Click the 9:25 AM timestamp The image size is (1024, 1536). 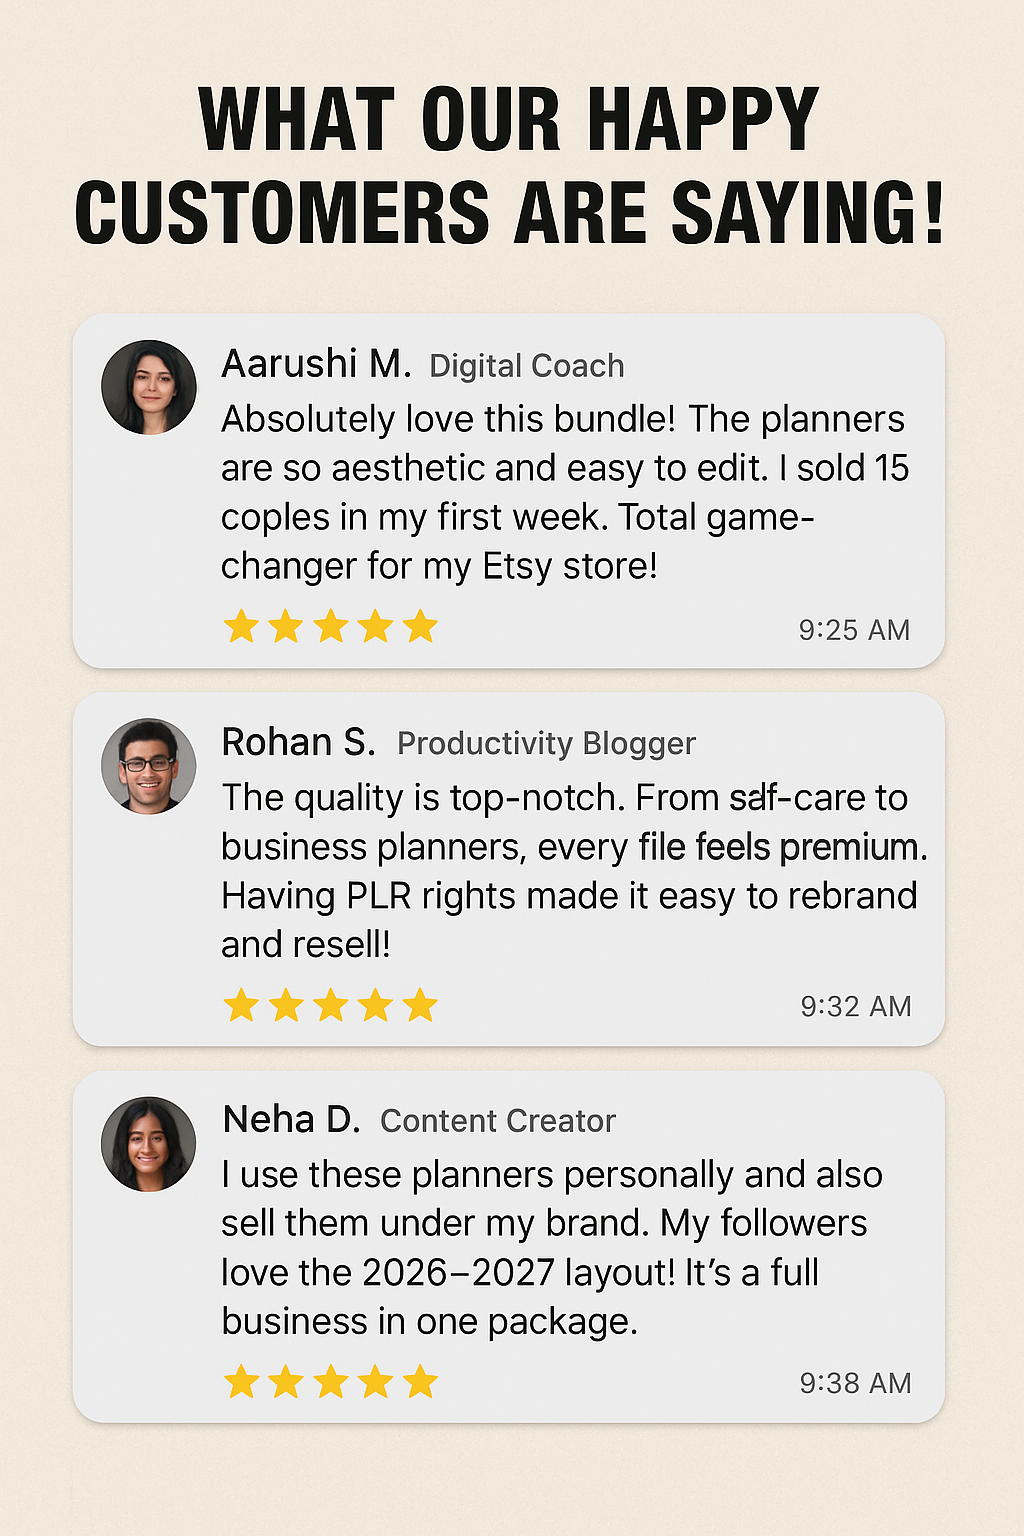[x=854, y=630]
